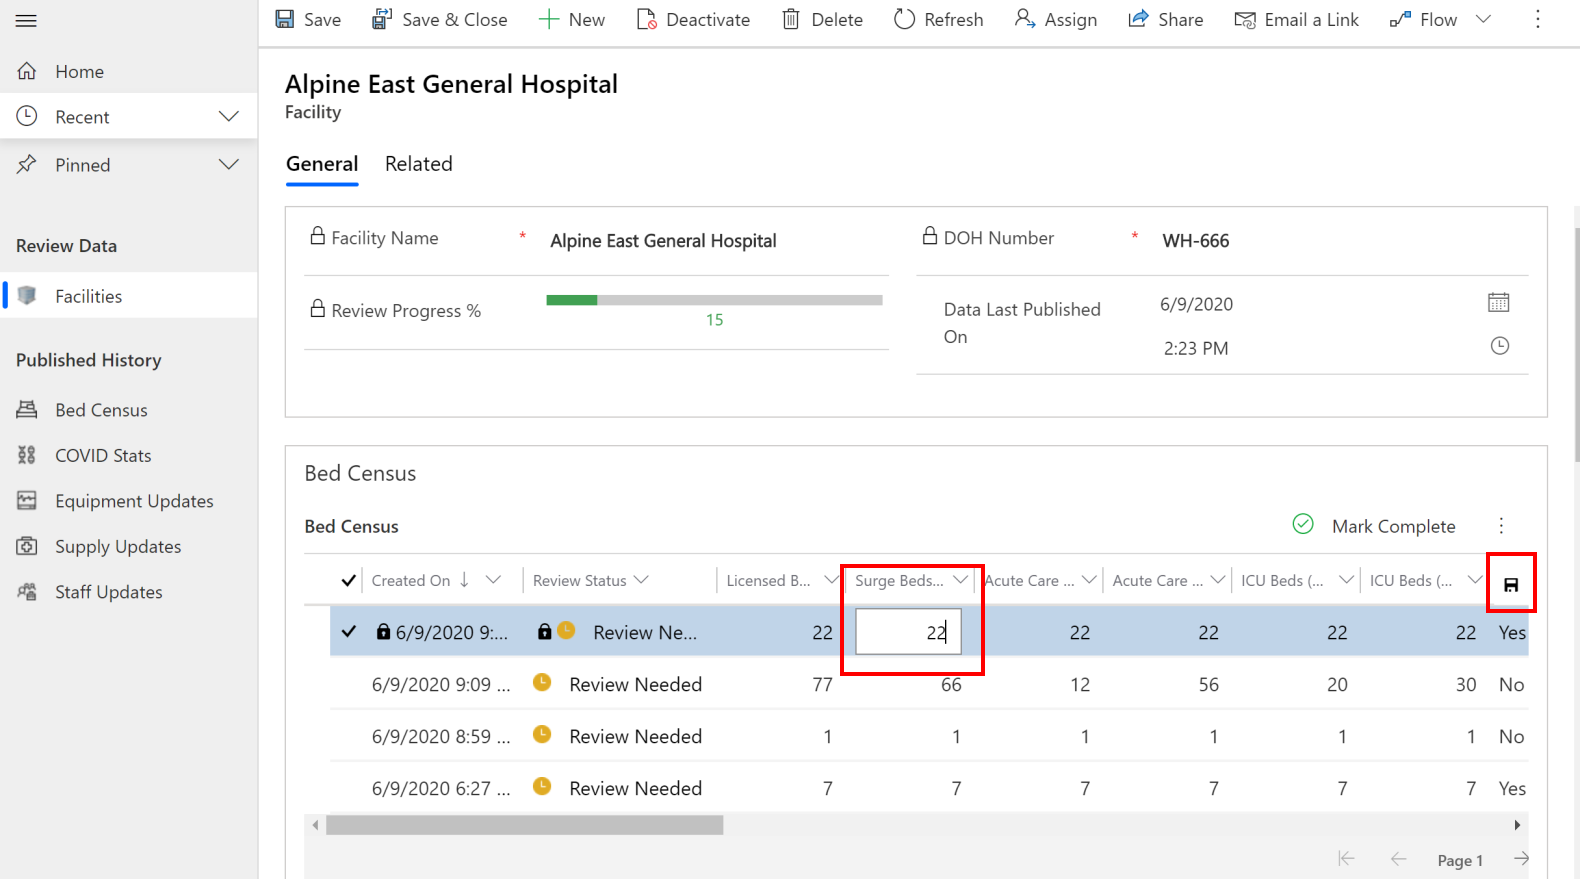Open the second Acute Care column dropdown
The height and width of the screenshot is (879, 1580).
1218,580
